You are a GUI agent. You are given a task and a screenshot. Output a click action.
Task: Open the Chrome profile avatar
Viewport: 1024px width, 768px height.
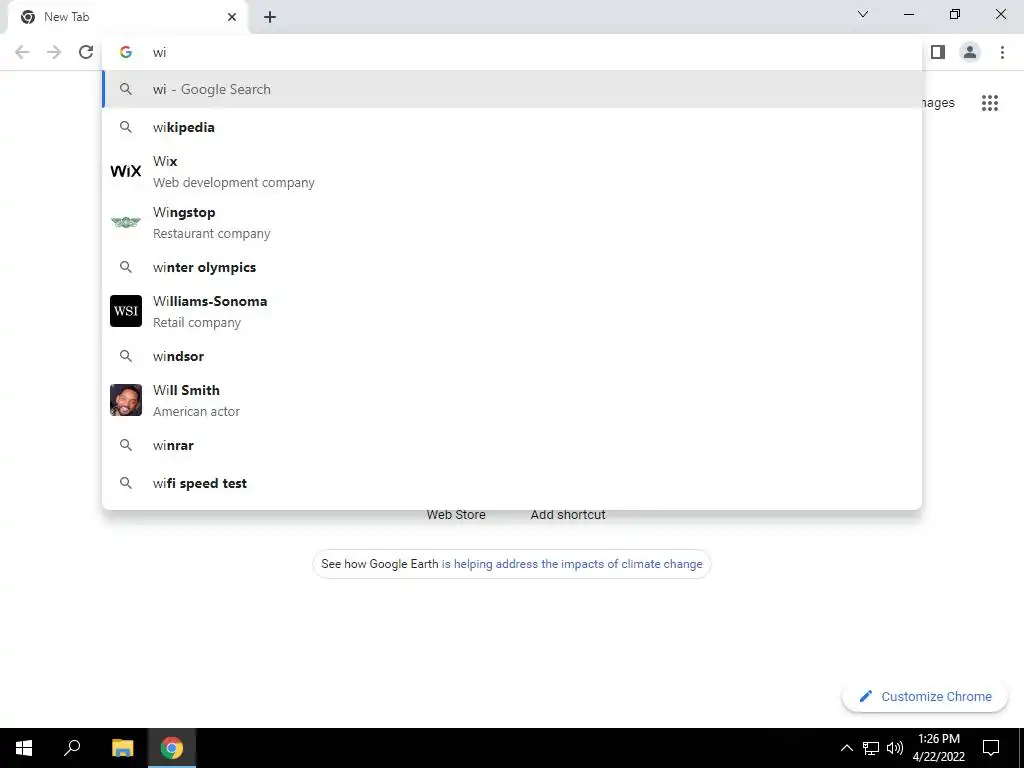(970, 52)
